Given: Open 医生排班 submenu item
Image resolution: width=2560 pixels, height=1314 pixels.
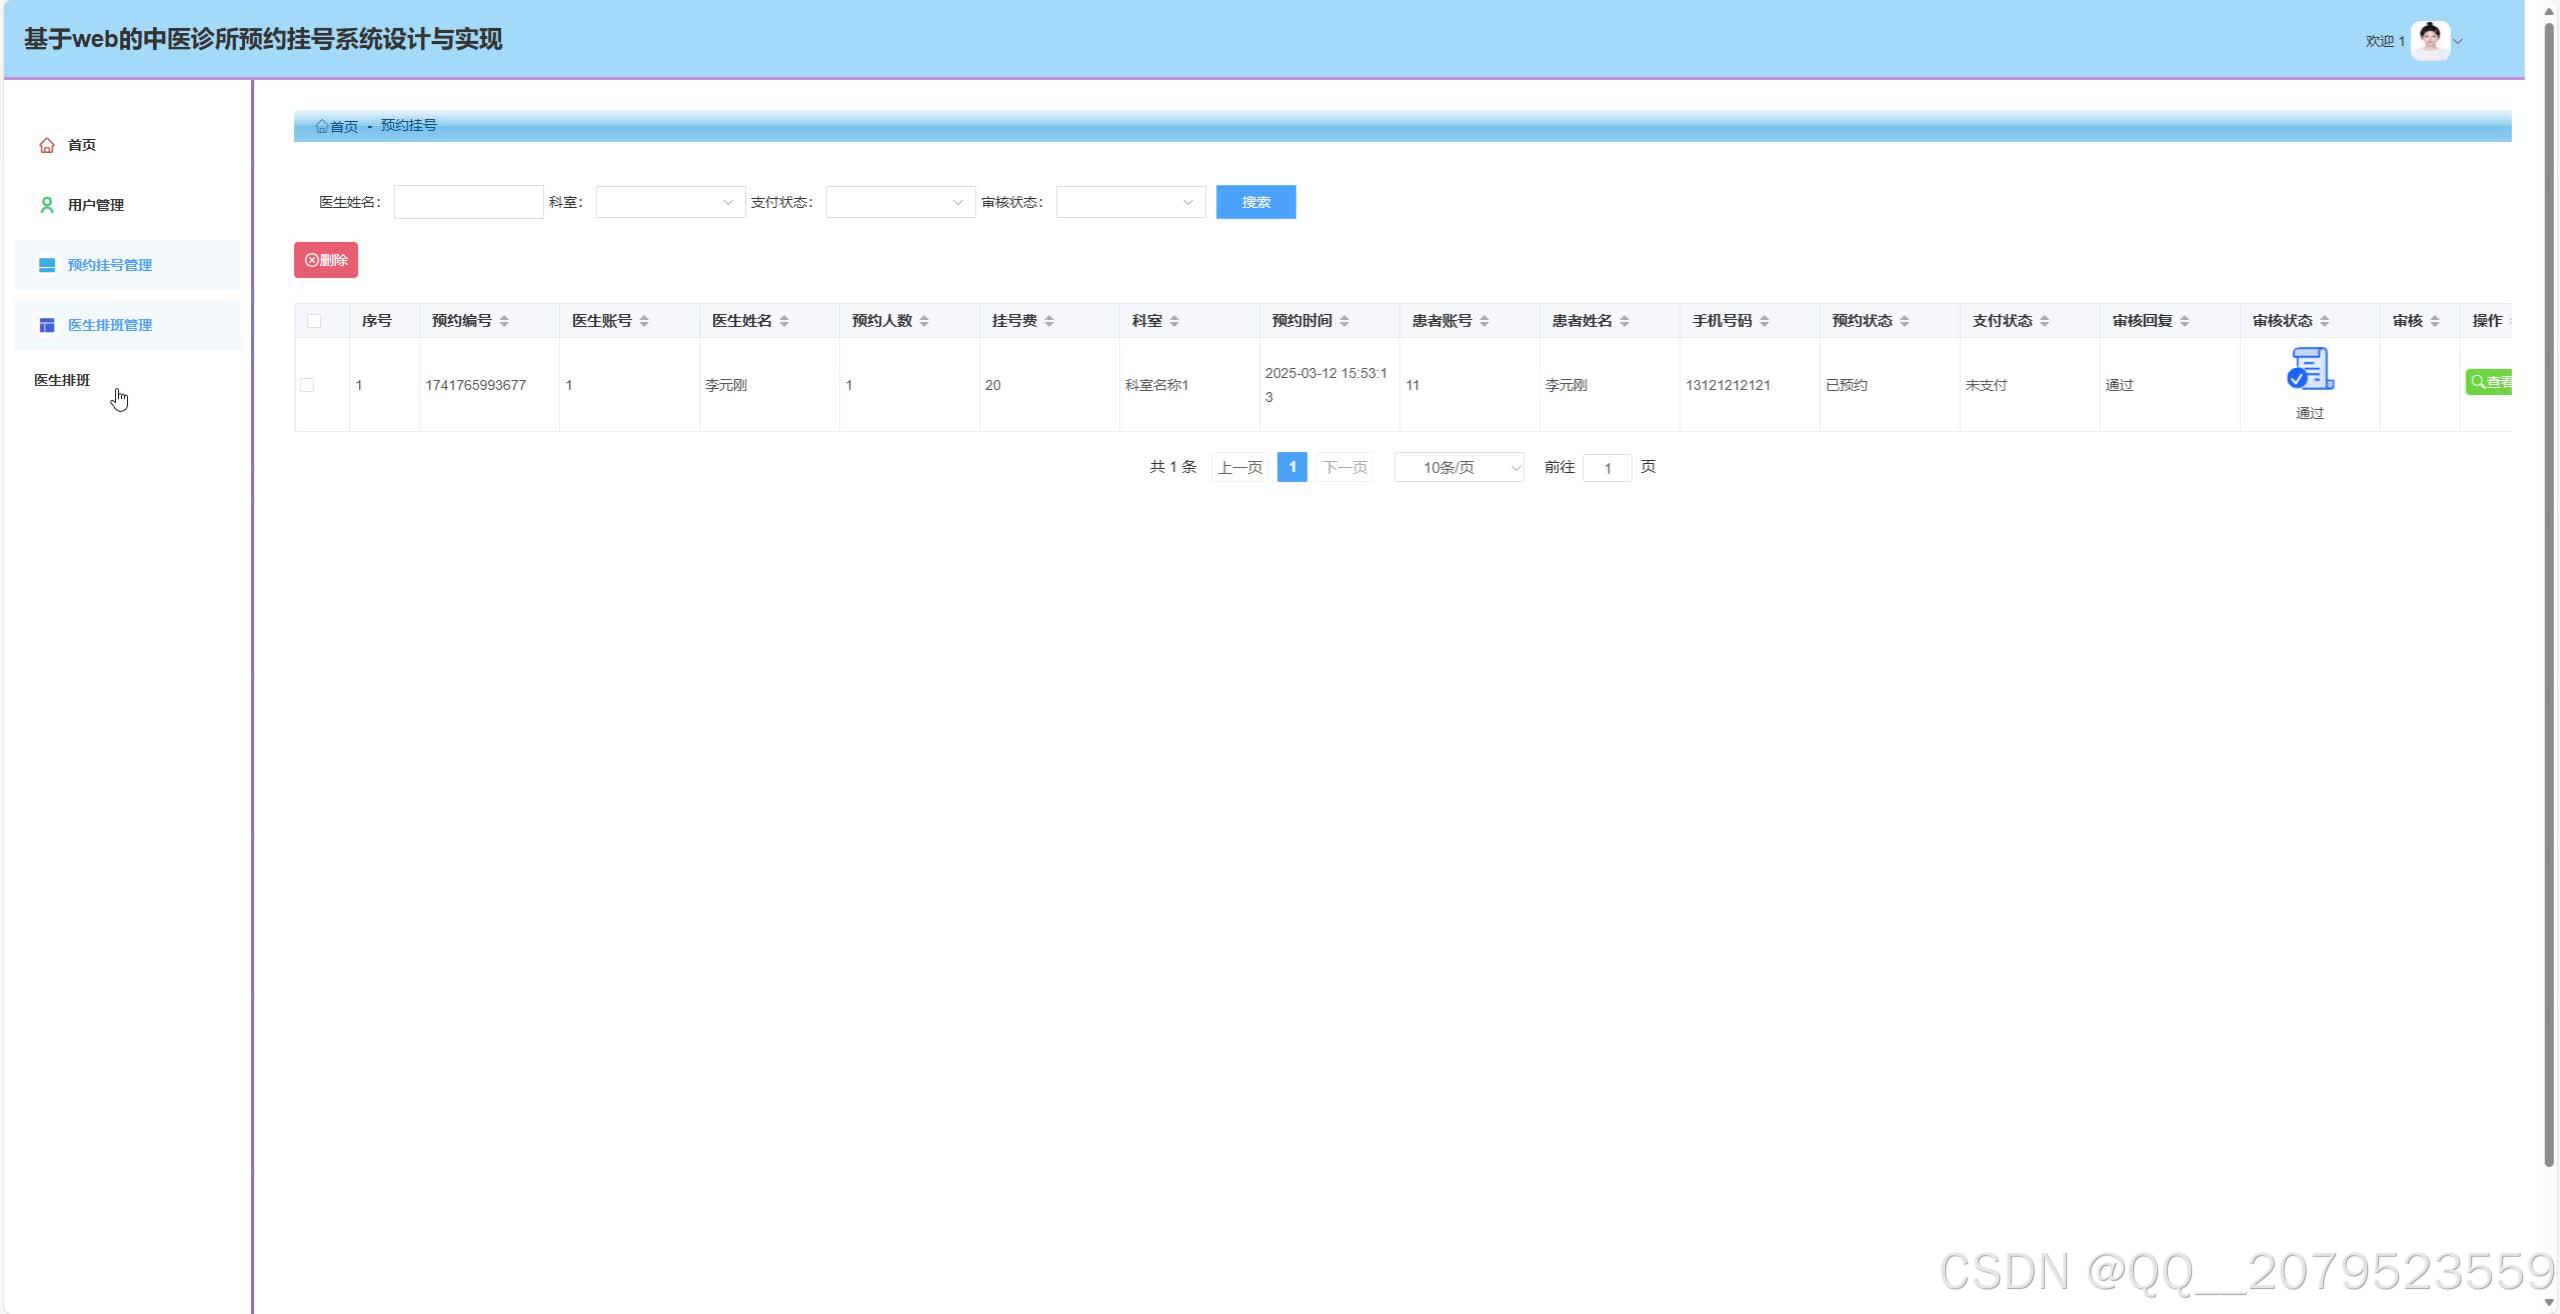Looking at the screenshot, I should (x=62, y=380).
